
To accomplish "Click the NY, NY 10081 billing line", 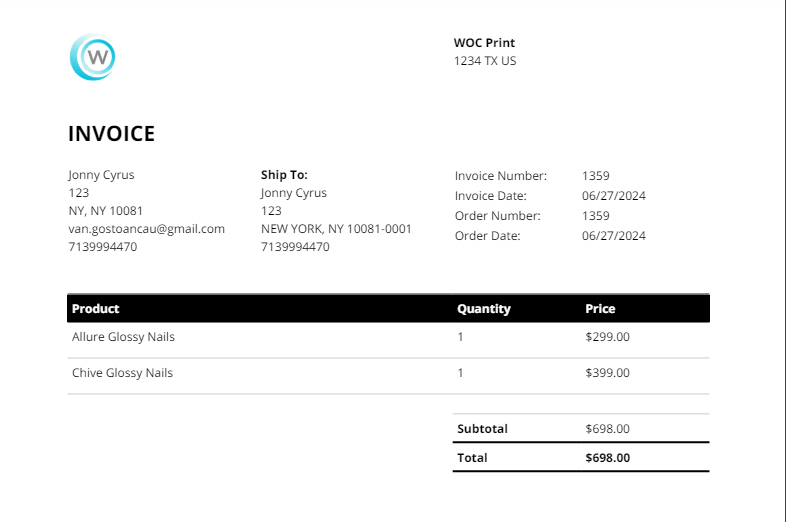I will [105, 211].
